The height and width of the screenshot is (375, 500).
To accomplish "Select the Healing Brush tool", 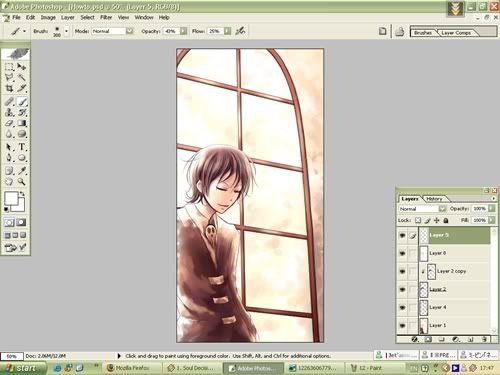I will (9, 102).
